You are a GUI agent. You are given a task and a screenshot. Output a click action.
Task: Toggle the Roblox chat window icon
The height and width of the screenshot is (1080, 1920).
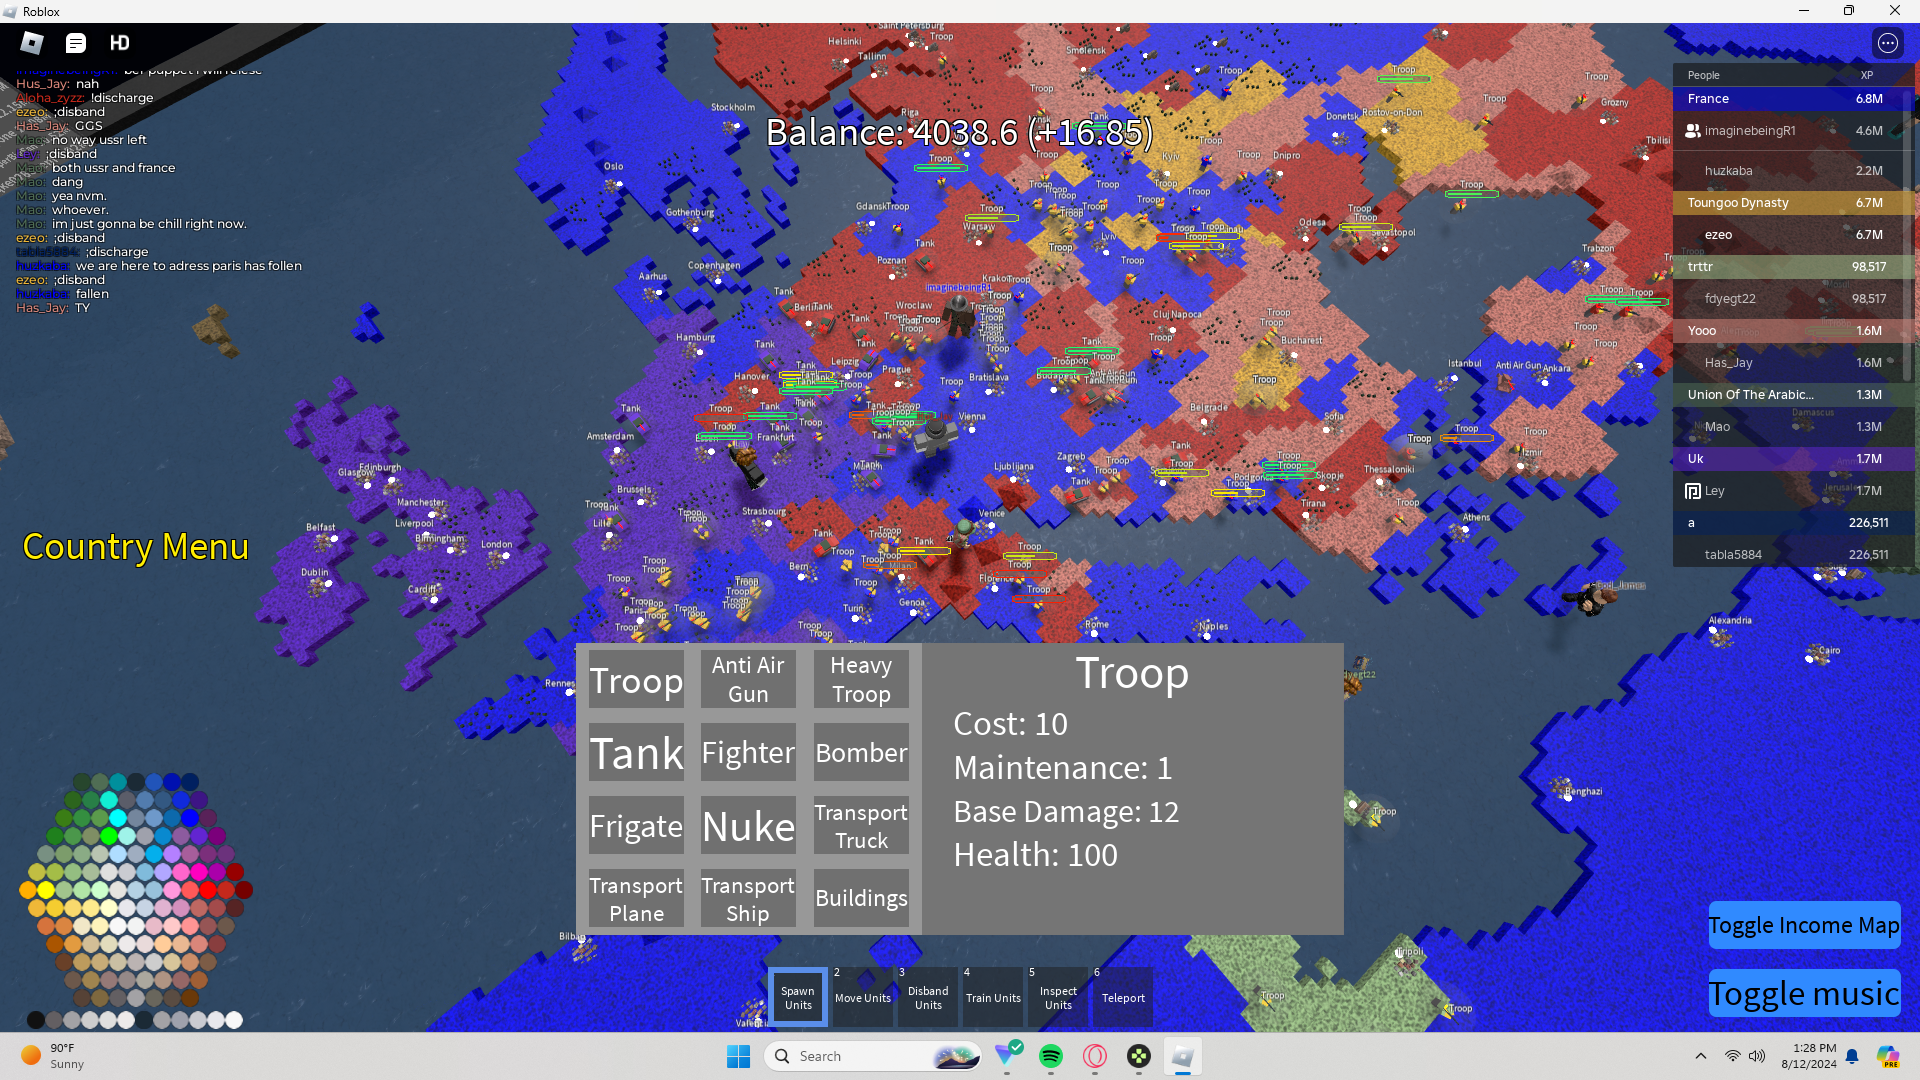coord(76,43)
